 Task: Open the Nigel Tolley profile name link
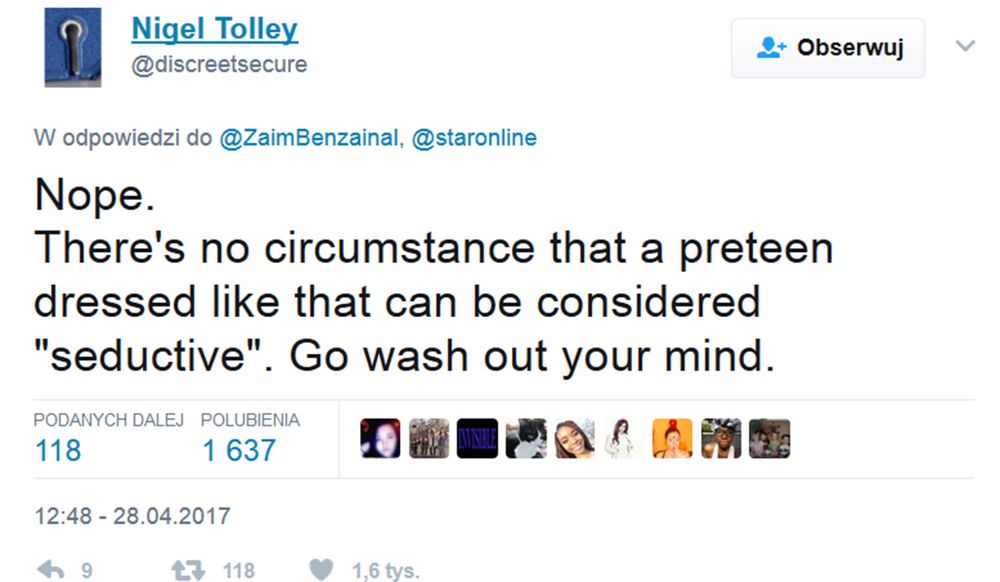coord(214,30)
